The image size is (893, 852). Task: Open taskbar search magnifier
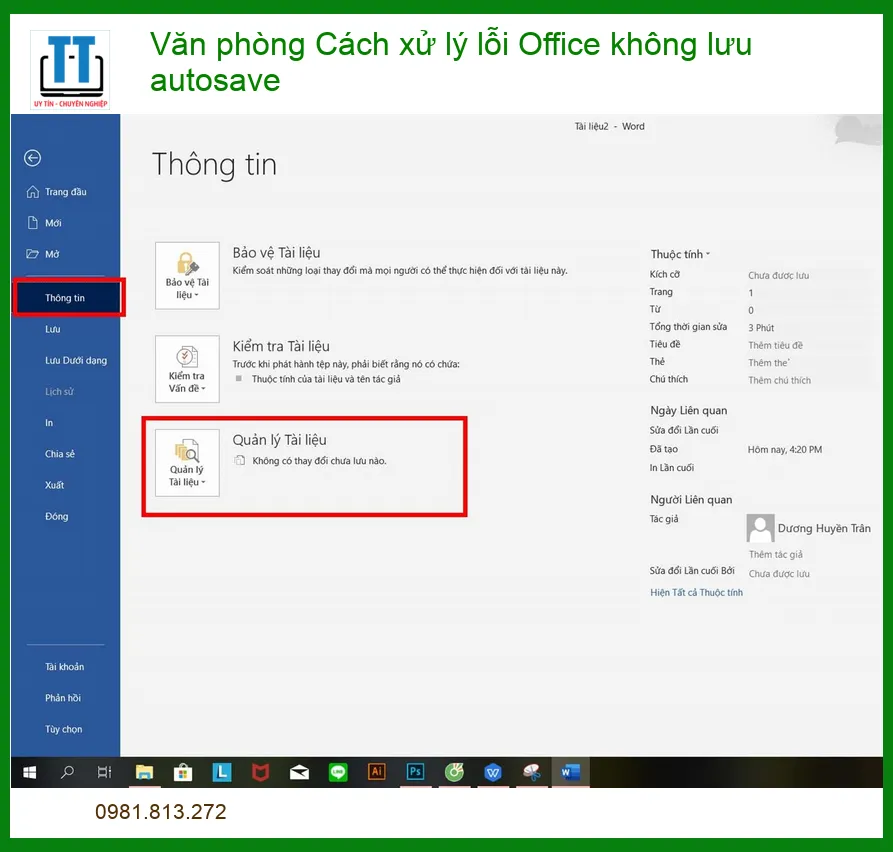[67, 772]
